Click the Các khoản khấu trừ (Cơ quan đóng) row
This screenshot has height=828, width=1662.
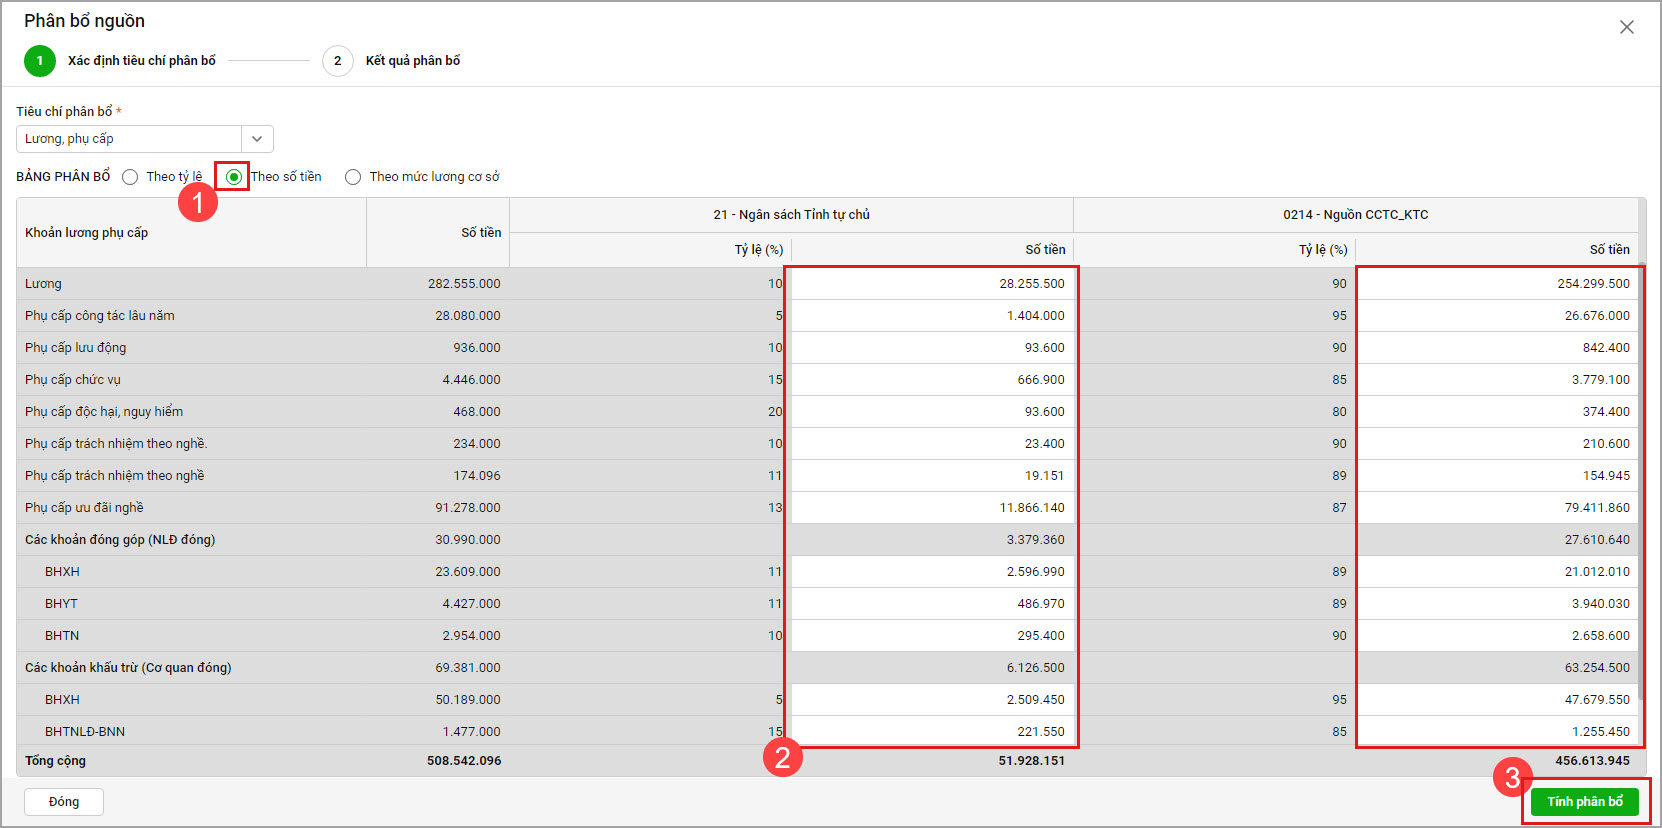128,668
